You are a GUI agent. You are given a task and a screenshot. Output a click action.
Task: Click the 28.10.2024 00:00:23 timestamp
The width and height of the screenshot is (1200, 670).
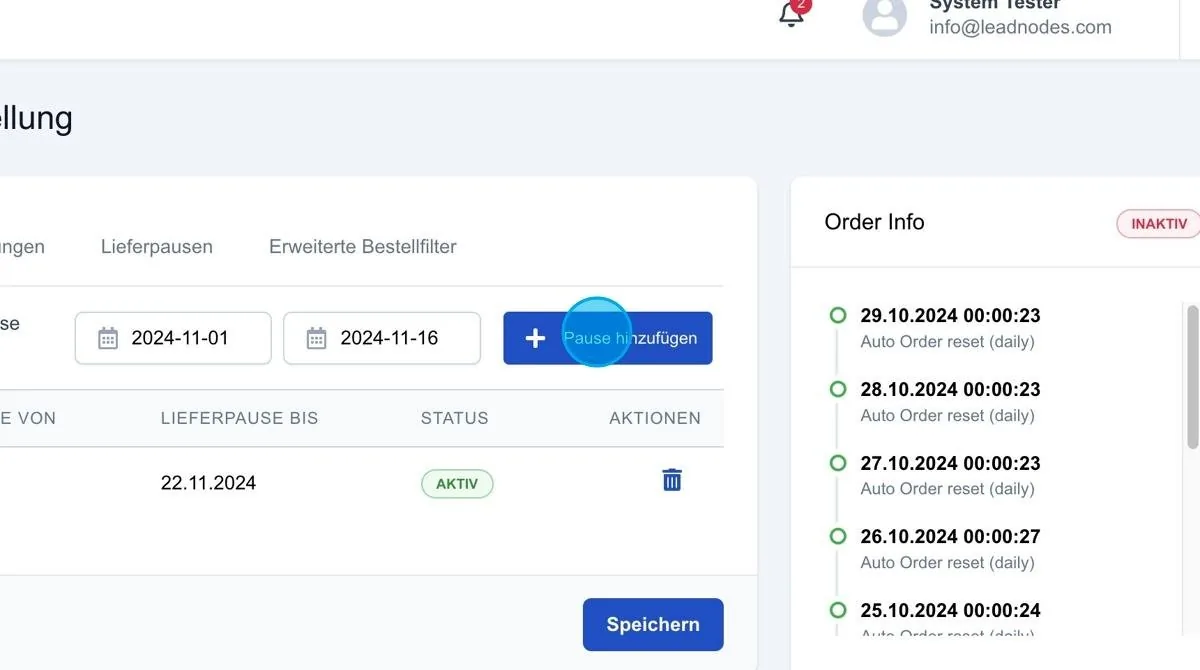[950, 390]
